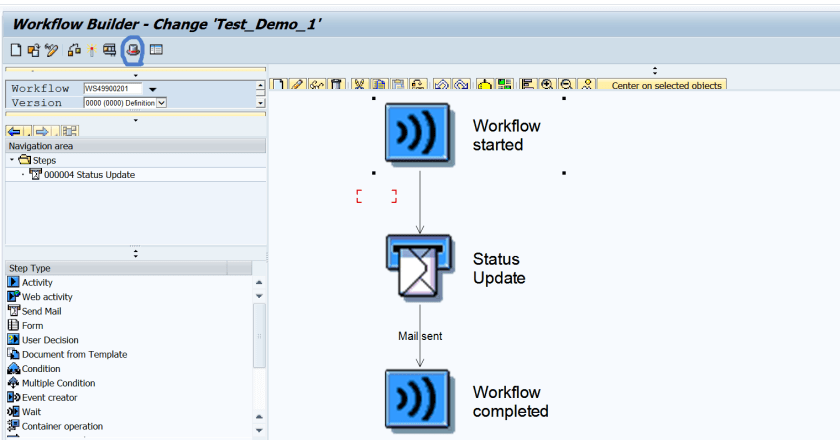840x440 pixels.
Task: Select the Container operation step type
Action: (x=62, y=427)
